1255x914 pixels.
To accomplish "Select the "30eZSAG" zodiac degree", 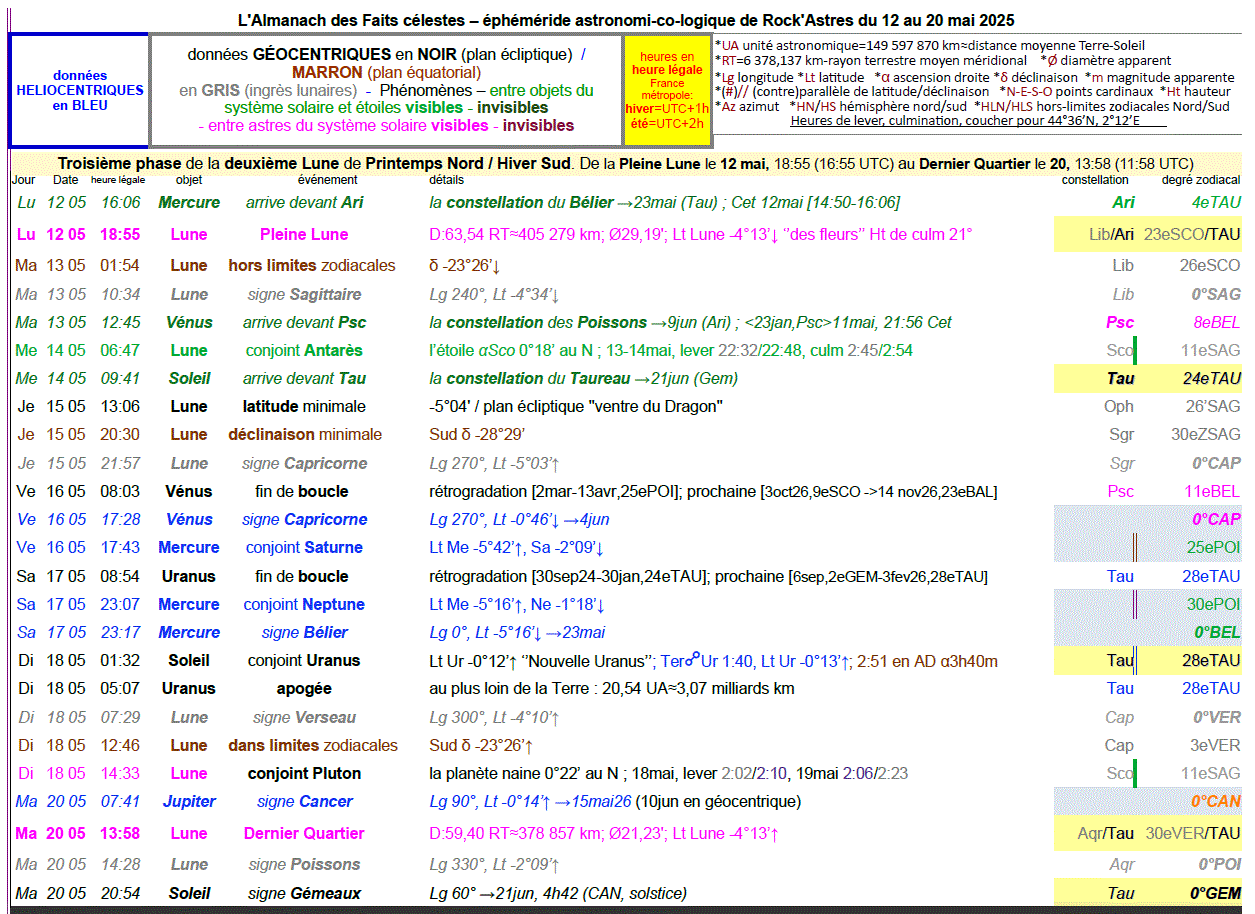I will point(1206,434).
